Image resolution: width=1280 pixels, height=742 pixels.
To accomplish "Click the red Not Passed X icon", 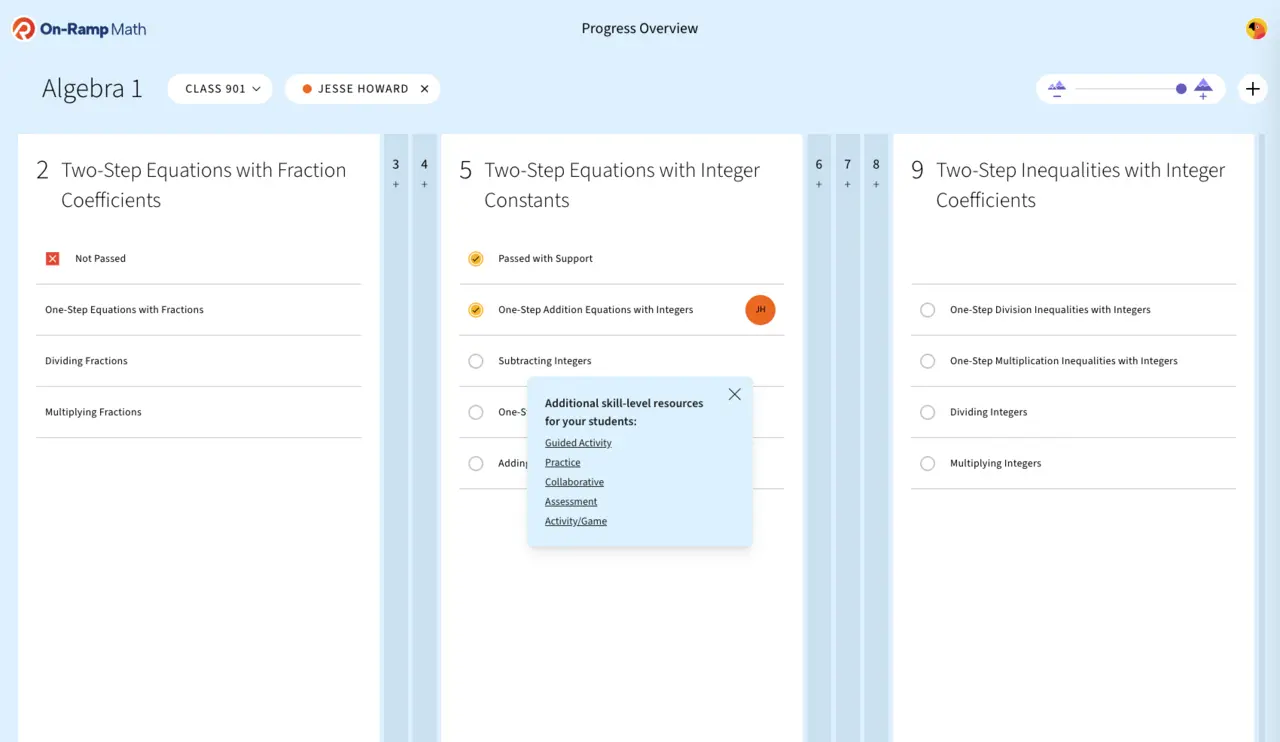I will pos(53,259).
